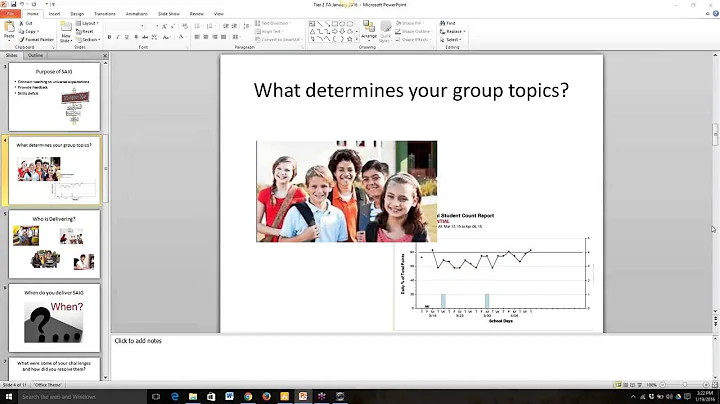Click the Decrease List Level icon
This screenshot has height=404, width=720.
tap(226, 26)
